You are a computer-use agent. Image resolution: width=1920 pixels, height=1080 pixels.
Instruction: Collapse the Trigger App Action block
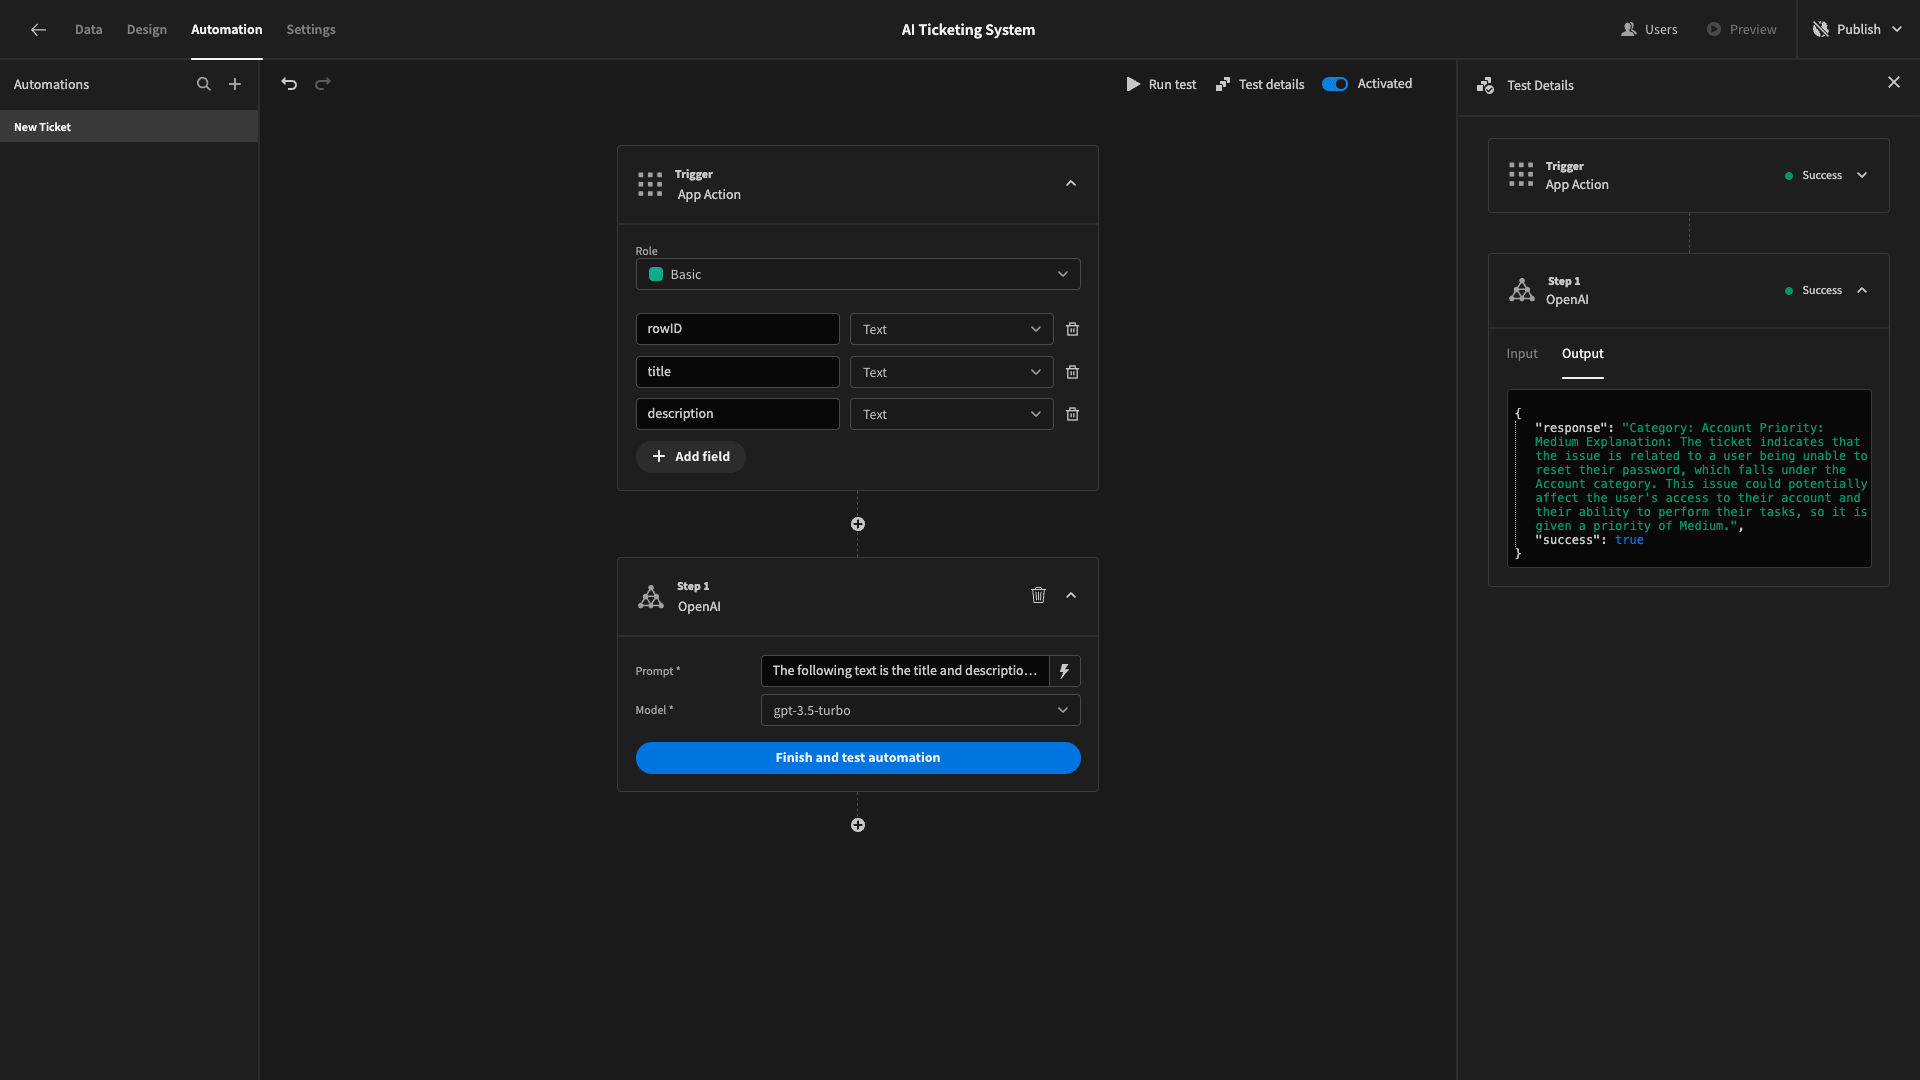point(1071,184)
